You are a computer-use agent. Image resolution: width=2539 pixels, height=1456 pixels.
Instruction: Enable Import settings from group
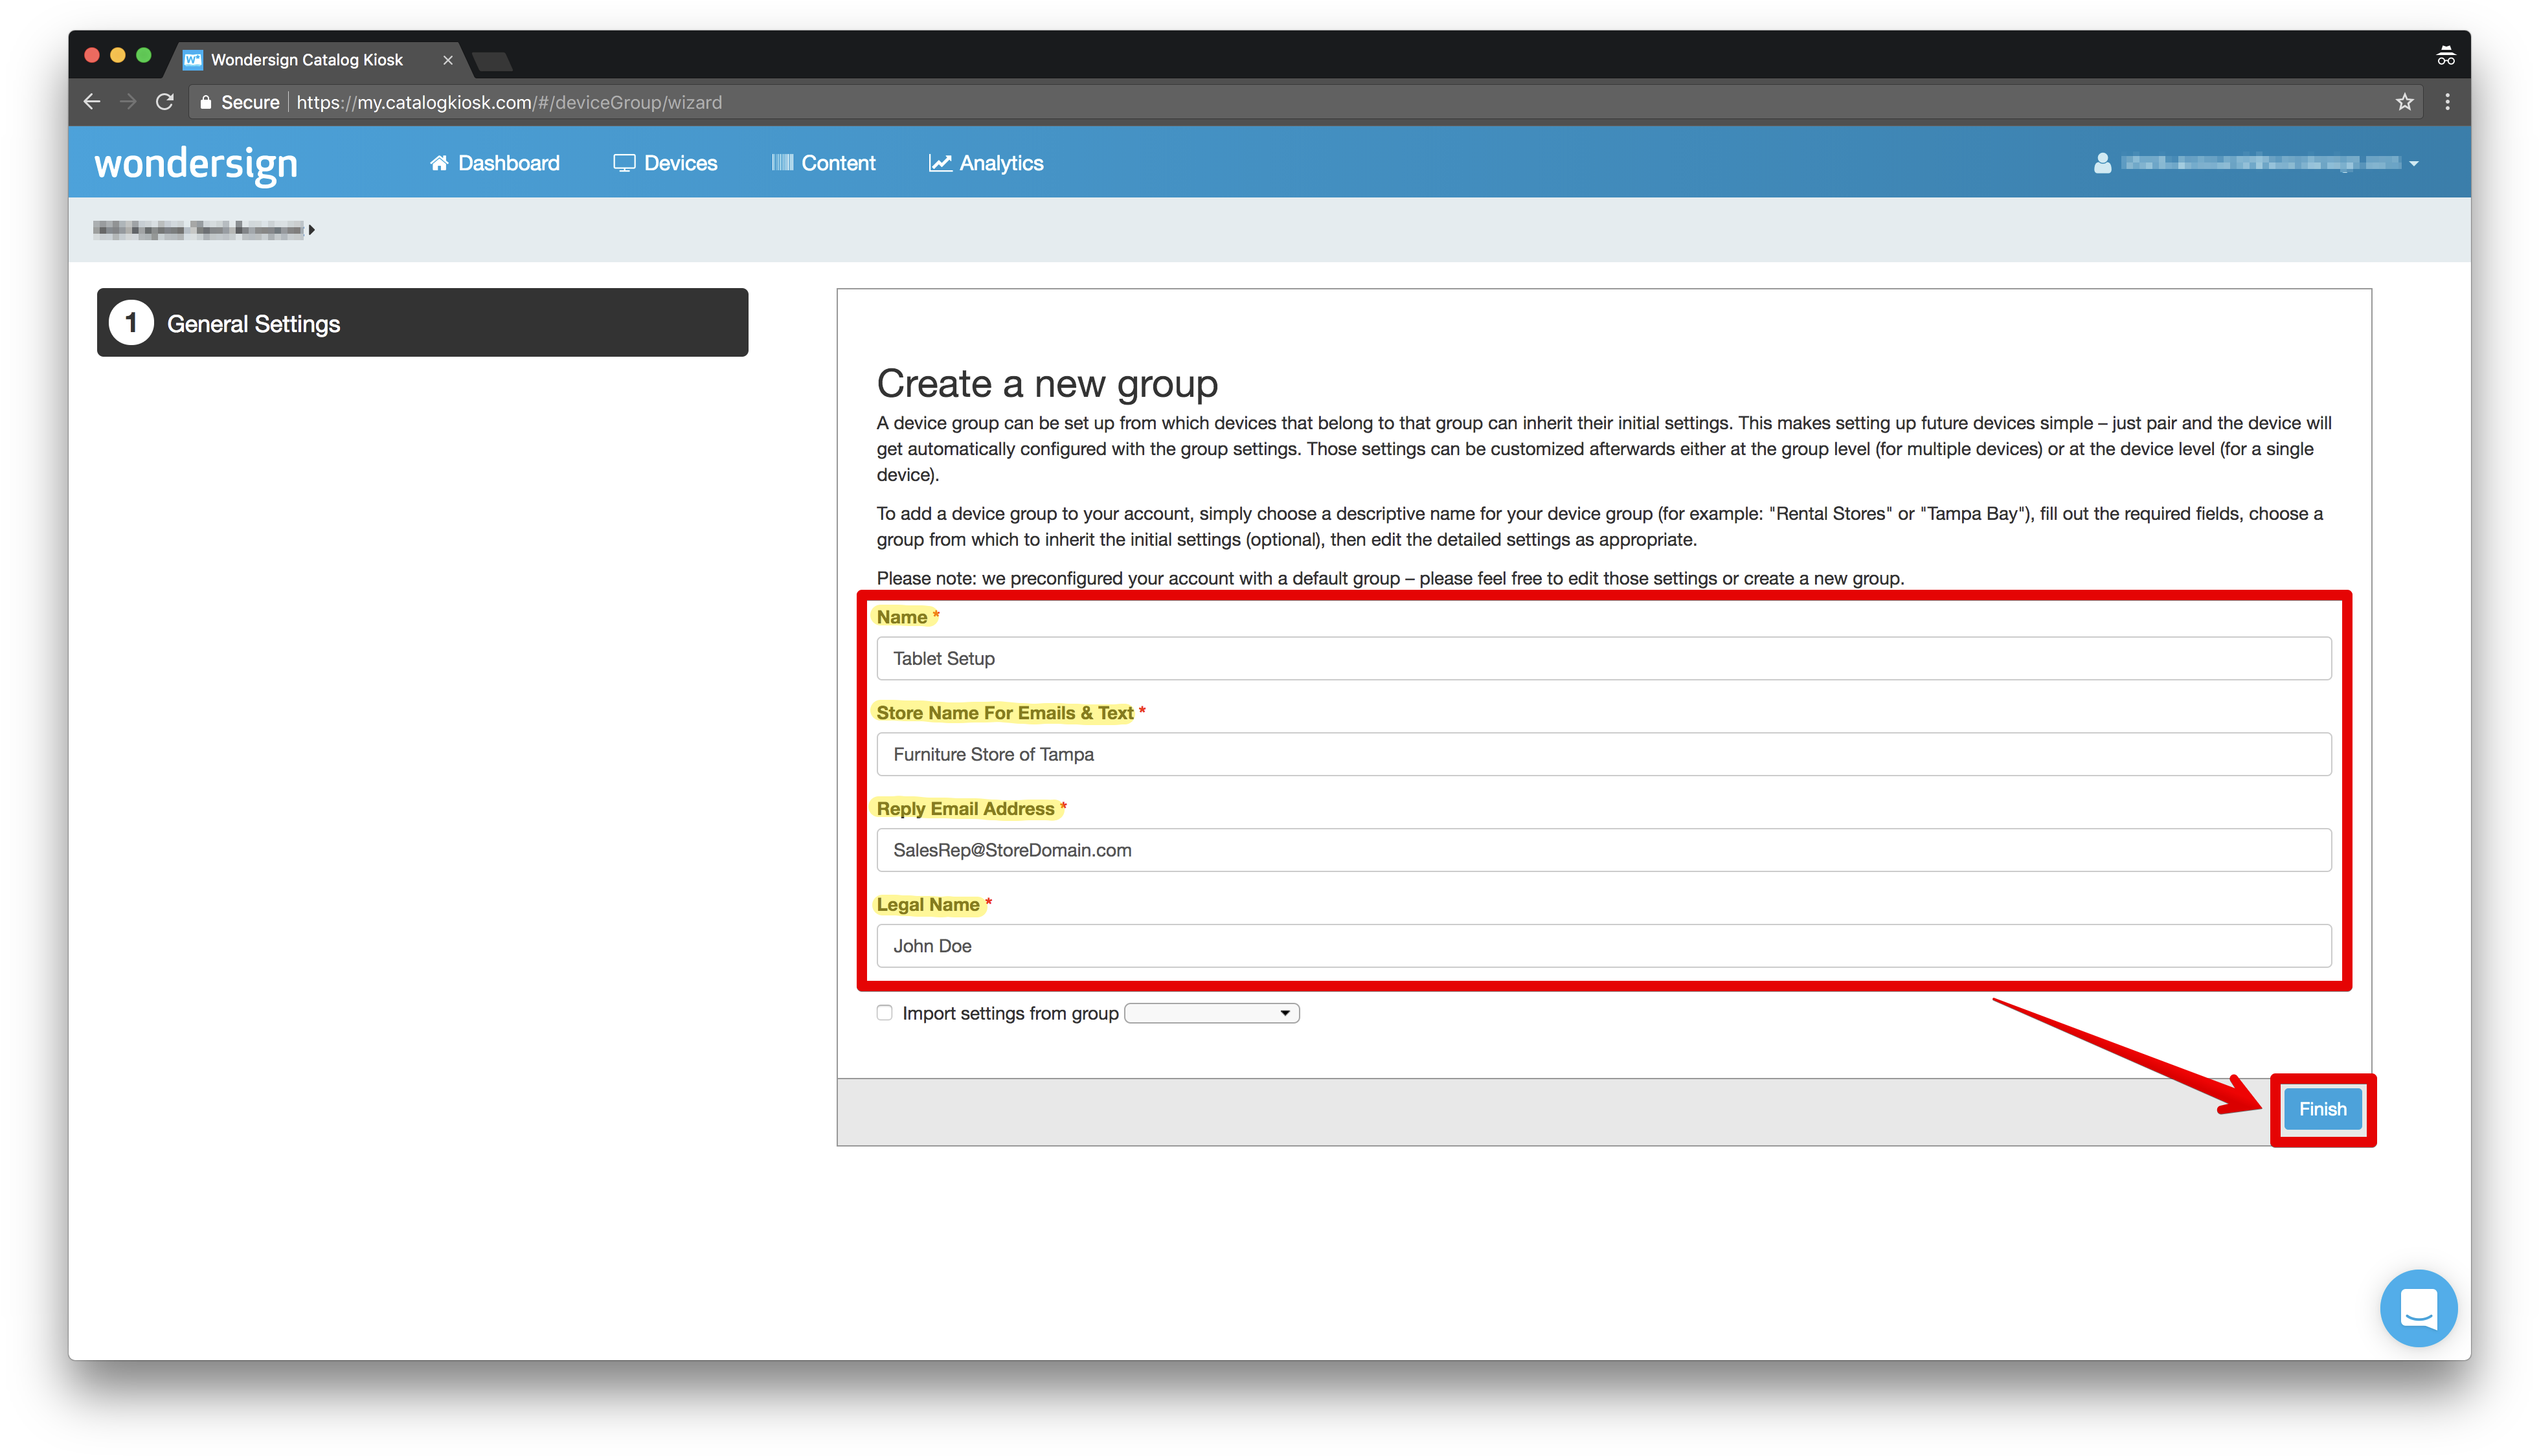(x=884, y=1012)
